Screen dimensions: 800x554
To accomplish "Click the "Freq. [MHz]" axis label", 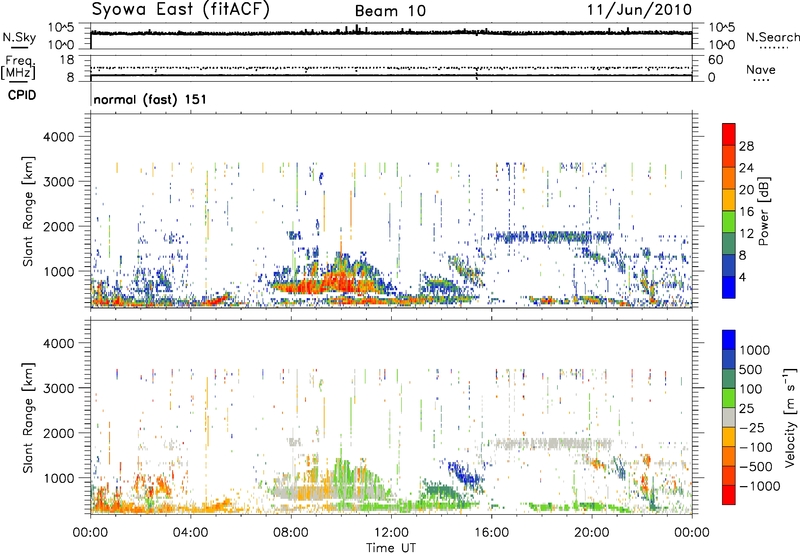I will [x=18, y=68].
